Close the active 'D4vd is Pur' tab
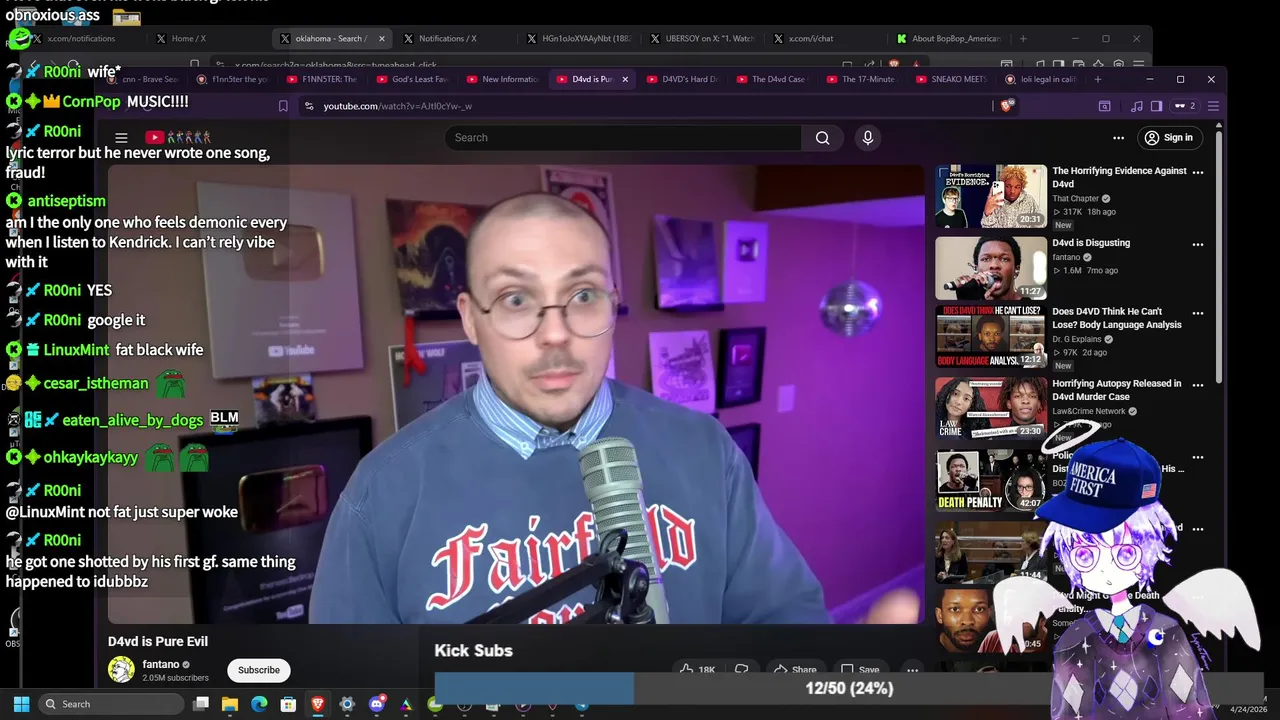This screenshot has height=720, width=1280. tap(624, 79)
